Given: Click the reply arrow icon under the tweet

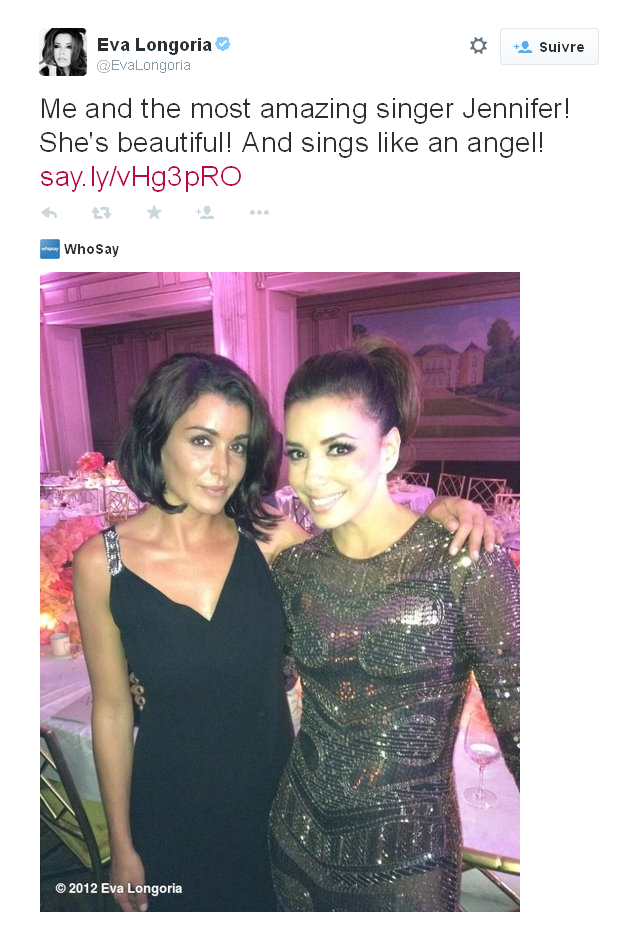Looking at the screenshot, I should coord(49,213).
